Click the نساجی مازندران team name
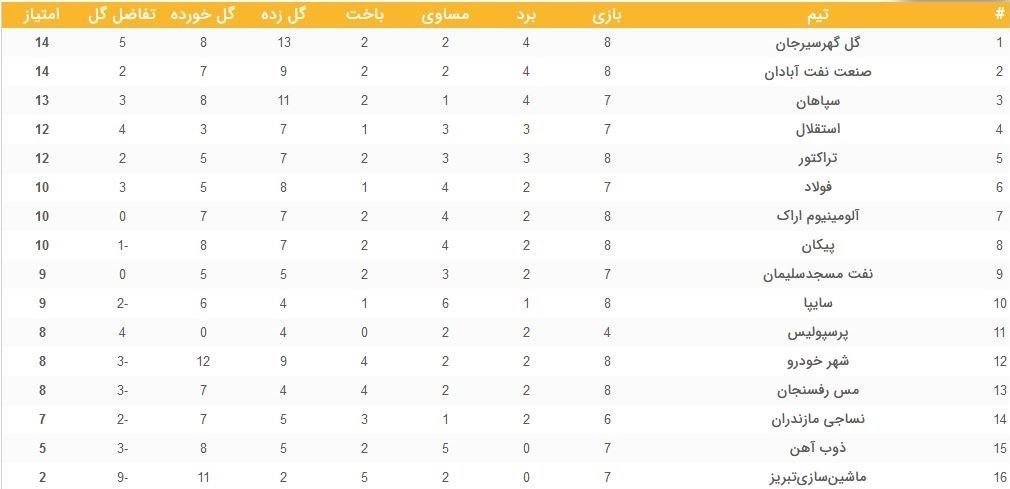1010x489 pixels. pyautogui.click(x=806, y=418)
